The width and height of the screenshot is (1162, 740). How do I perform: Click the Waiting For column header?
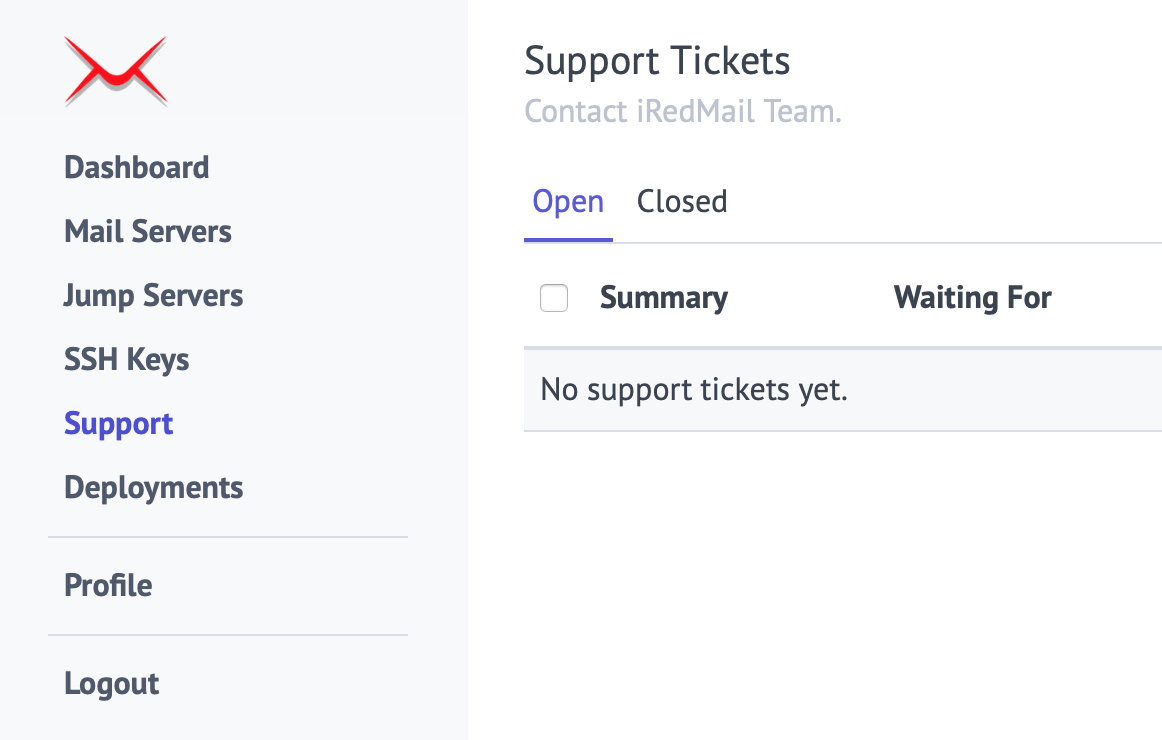tap(972, 298)
